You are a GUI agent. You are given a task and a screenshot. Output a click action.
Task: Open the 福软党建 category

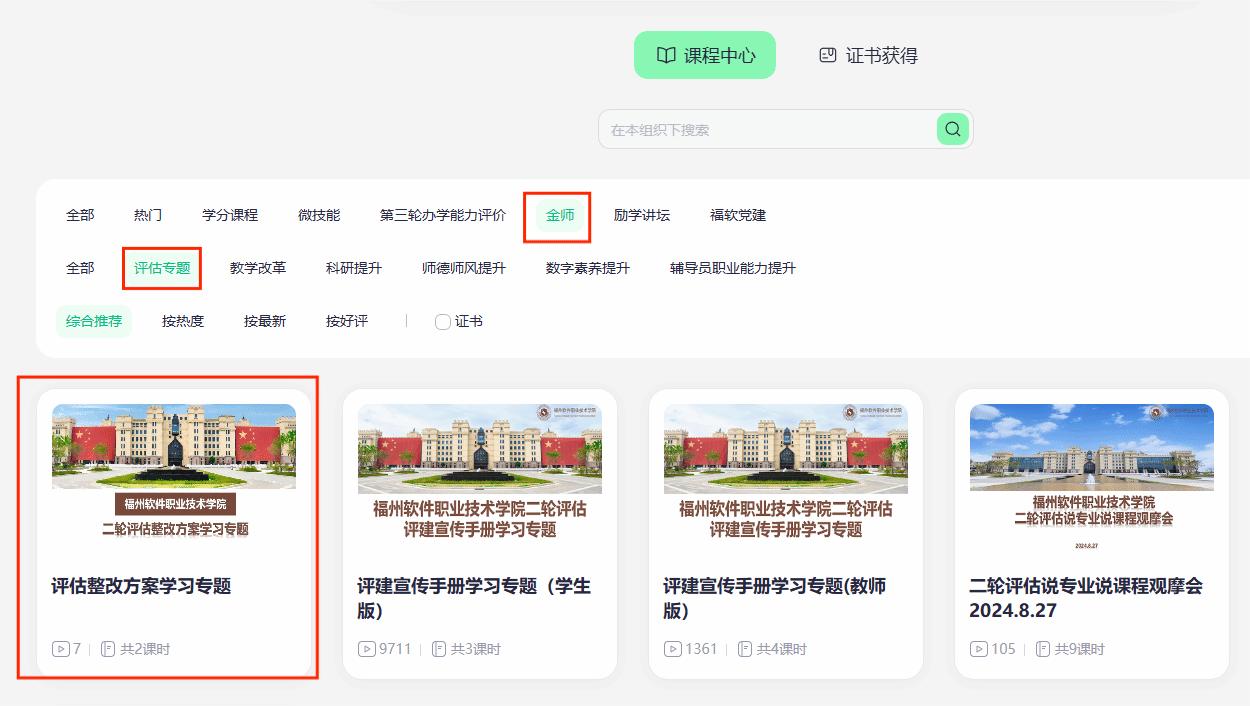738,215
